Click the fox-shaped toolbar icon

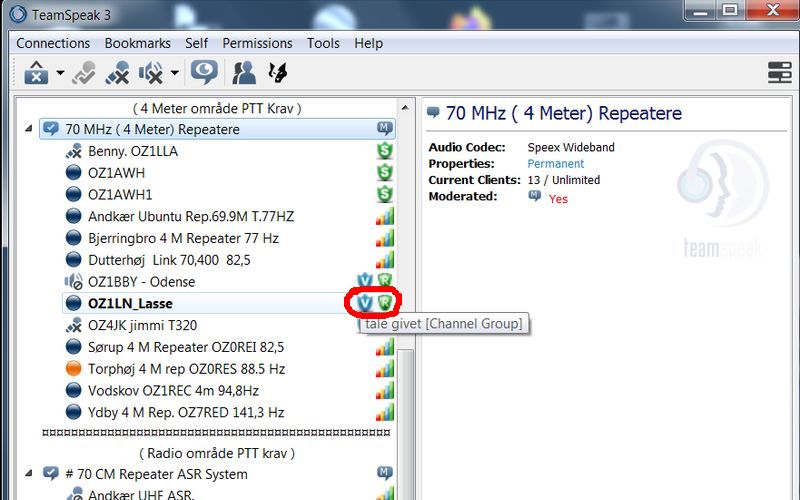coord(278,73)
